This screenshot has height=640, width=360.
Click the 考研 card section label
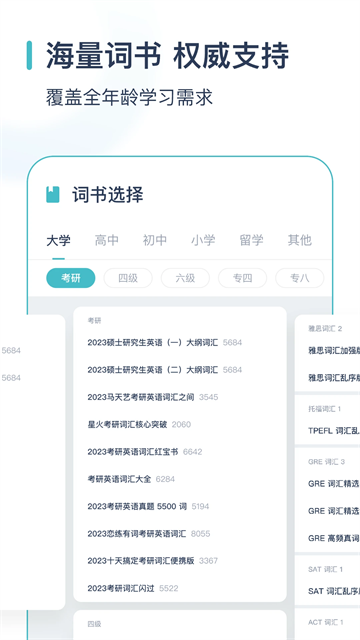click(94, 321)
